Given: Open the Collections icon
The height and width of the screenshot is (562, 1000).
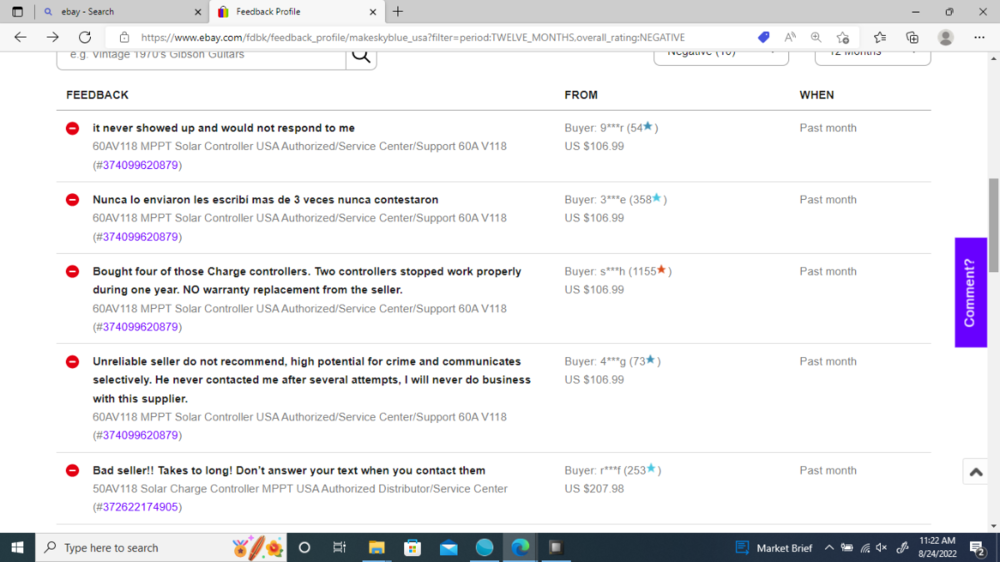Looking at the screenshot, I should [912, 38].
